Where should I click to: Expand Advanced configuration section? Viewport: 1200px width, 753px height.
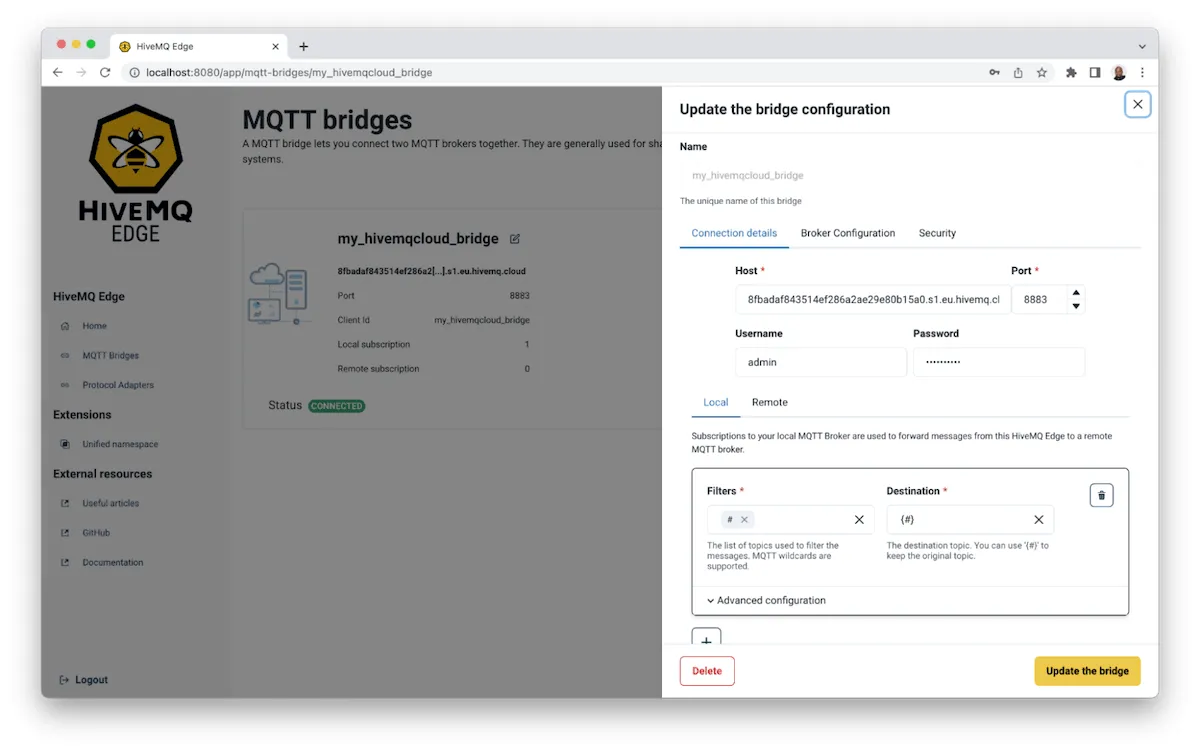(x=766, y=601)
